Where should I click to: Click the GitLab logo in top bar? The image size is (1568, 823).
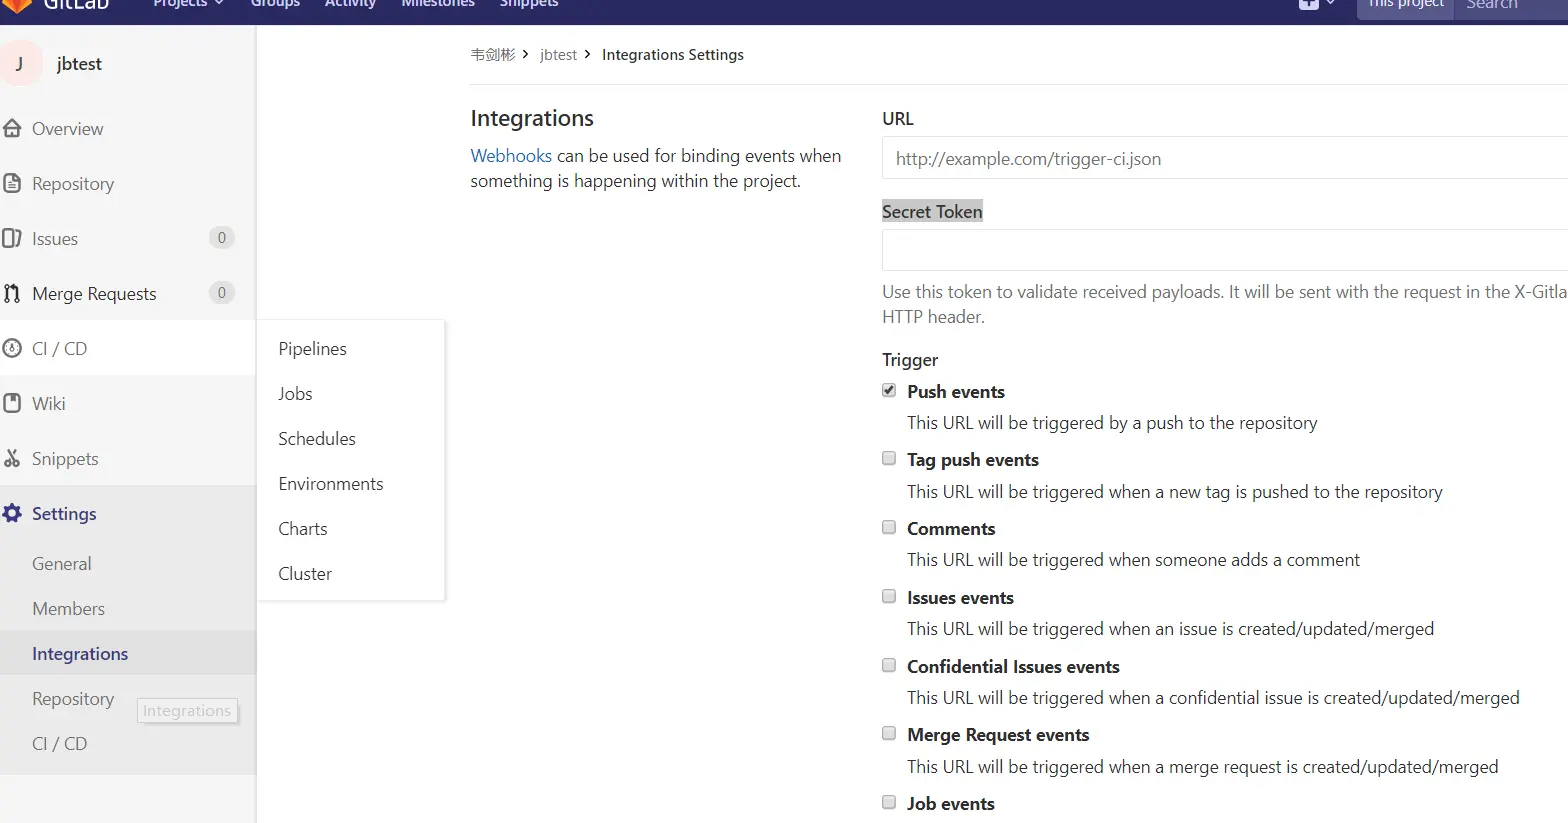click(x=18, y=4)
